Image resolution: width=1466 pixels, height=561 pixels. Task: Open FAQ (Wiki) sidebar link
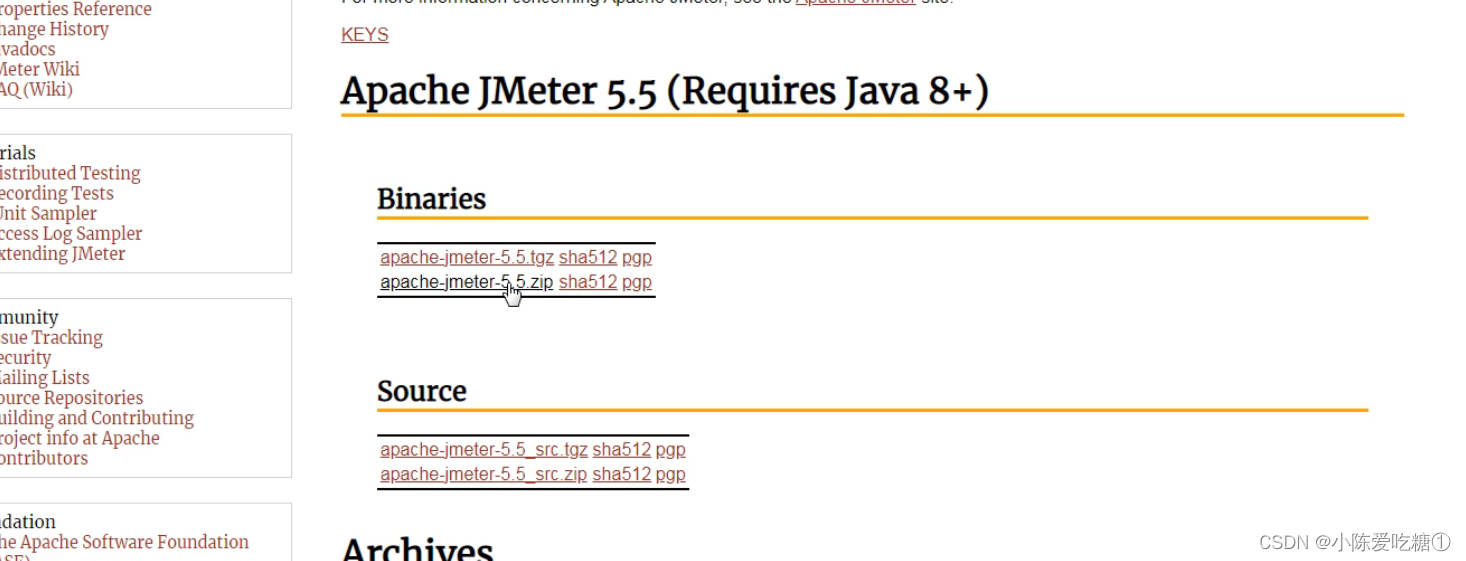[37, 89]
